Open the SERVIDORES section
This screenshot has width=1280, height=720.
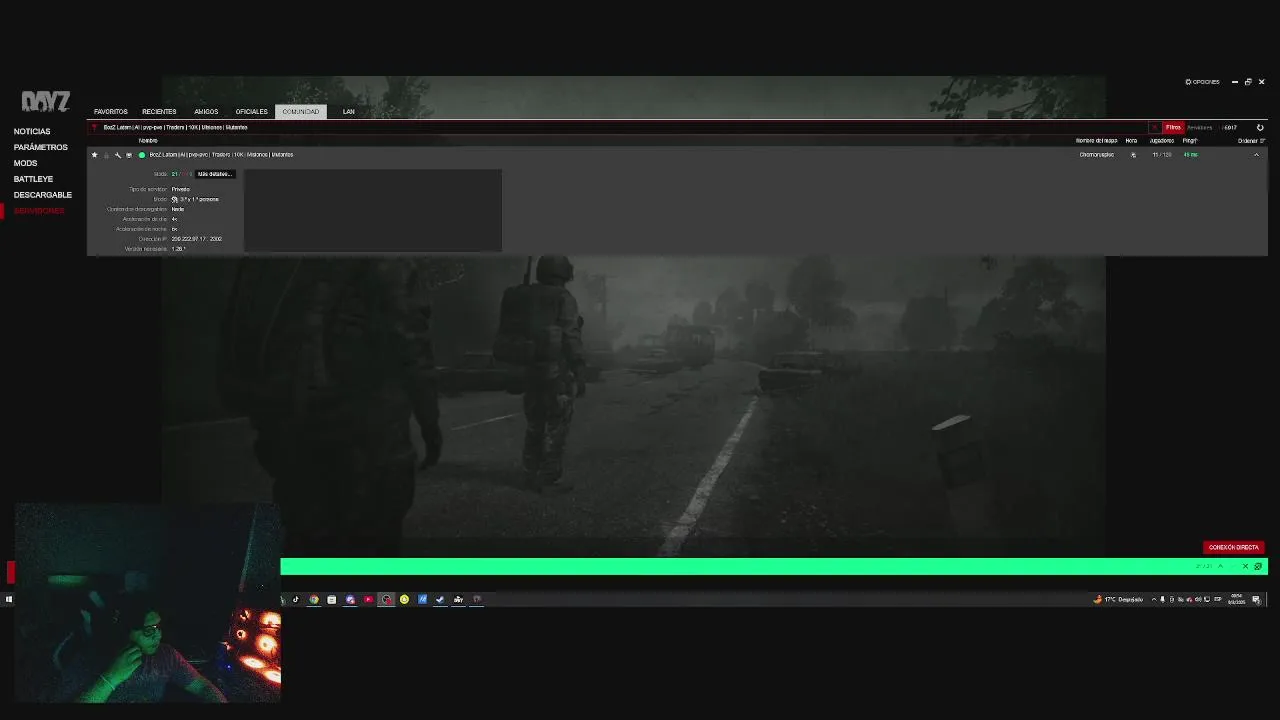tap(39, 211)
